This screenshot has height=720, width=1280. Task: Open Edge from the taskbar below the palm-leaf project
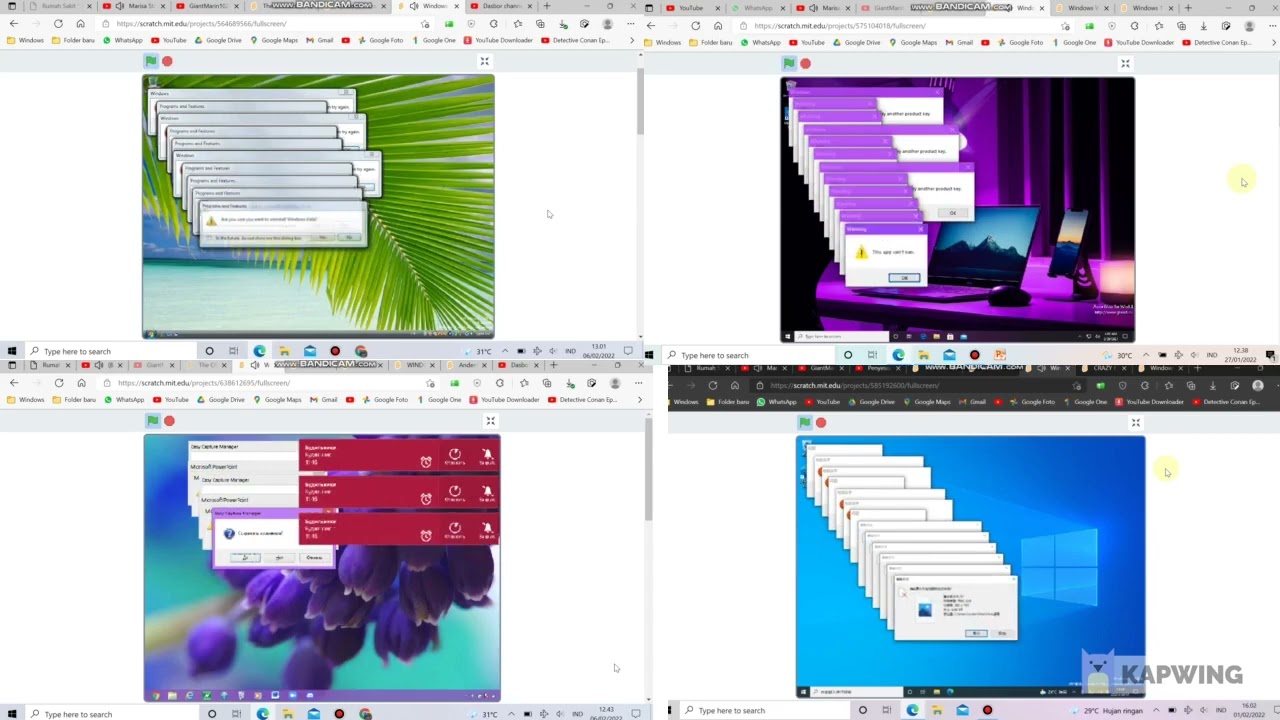pos(260,351)
